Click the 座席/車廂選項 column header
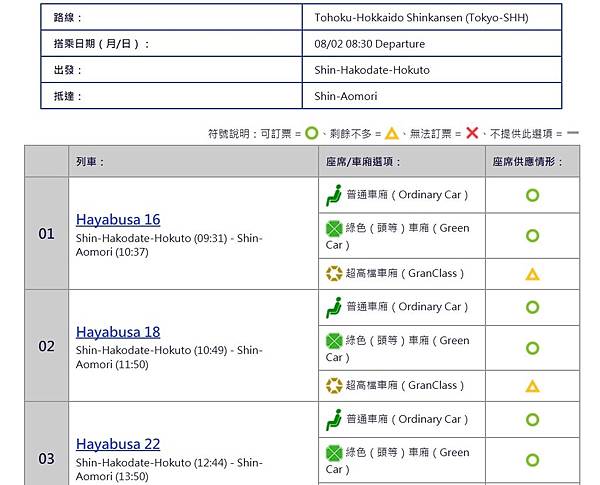600x485 pixels. pos(363,162)
